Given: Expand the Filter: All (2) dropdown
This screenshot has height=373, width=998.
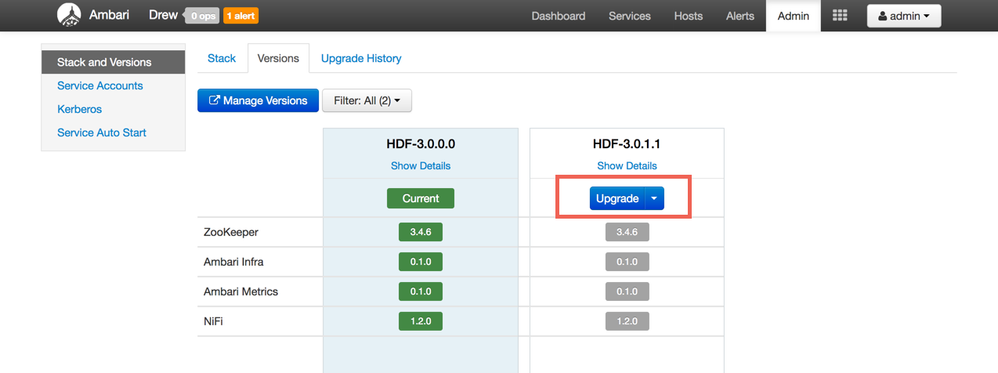Looking at the screenshot, I should [367, 101].
